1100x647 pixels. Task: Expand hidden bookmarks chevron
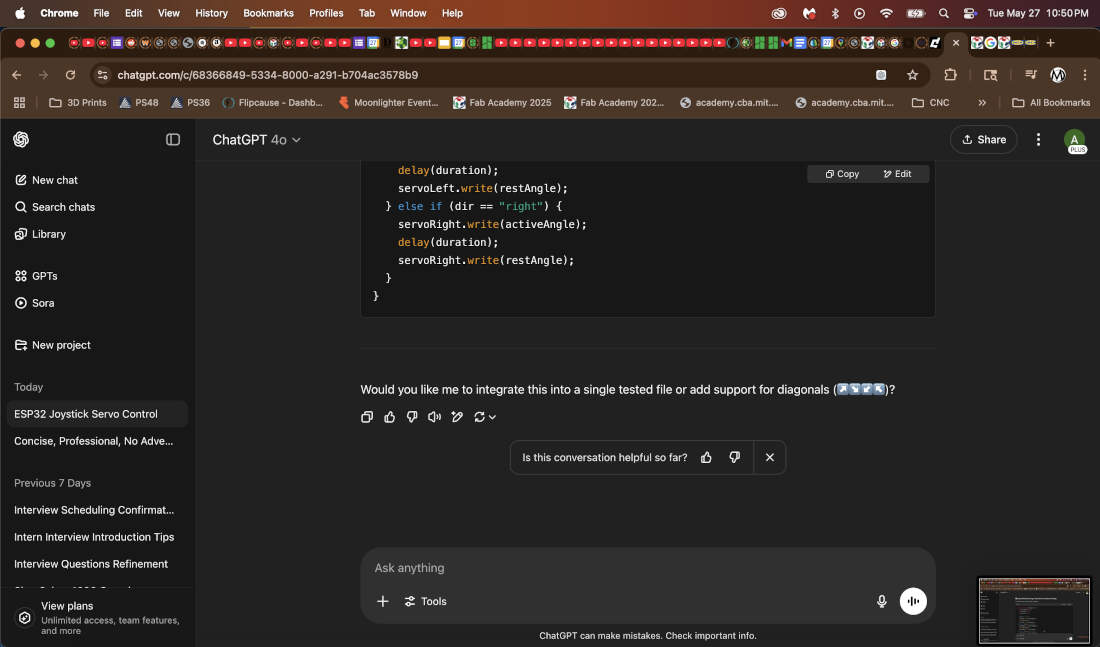tap(982, 102)
